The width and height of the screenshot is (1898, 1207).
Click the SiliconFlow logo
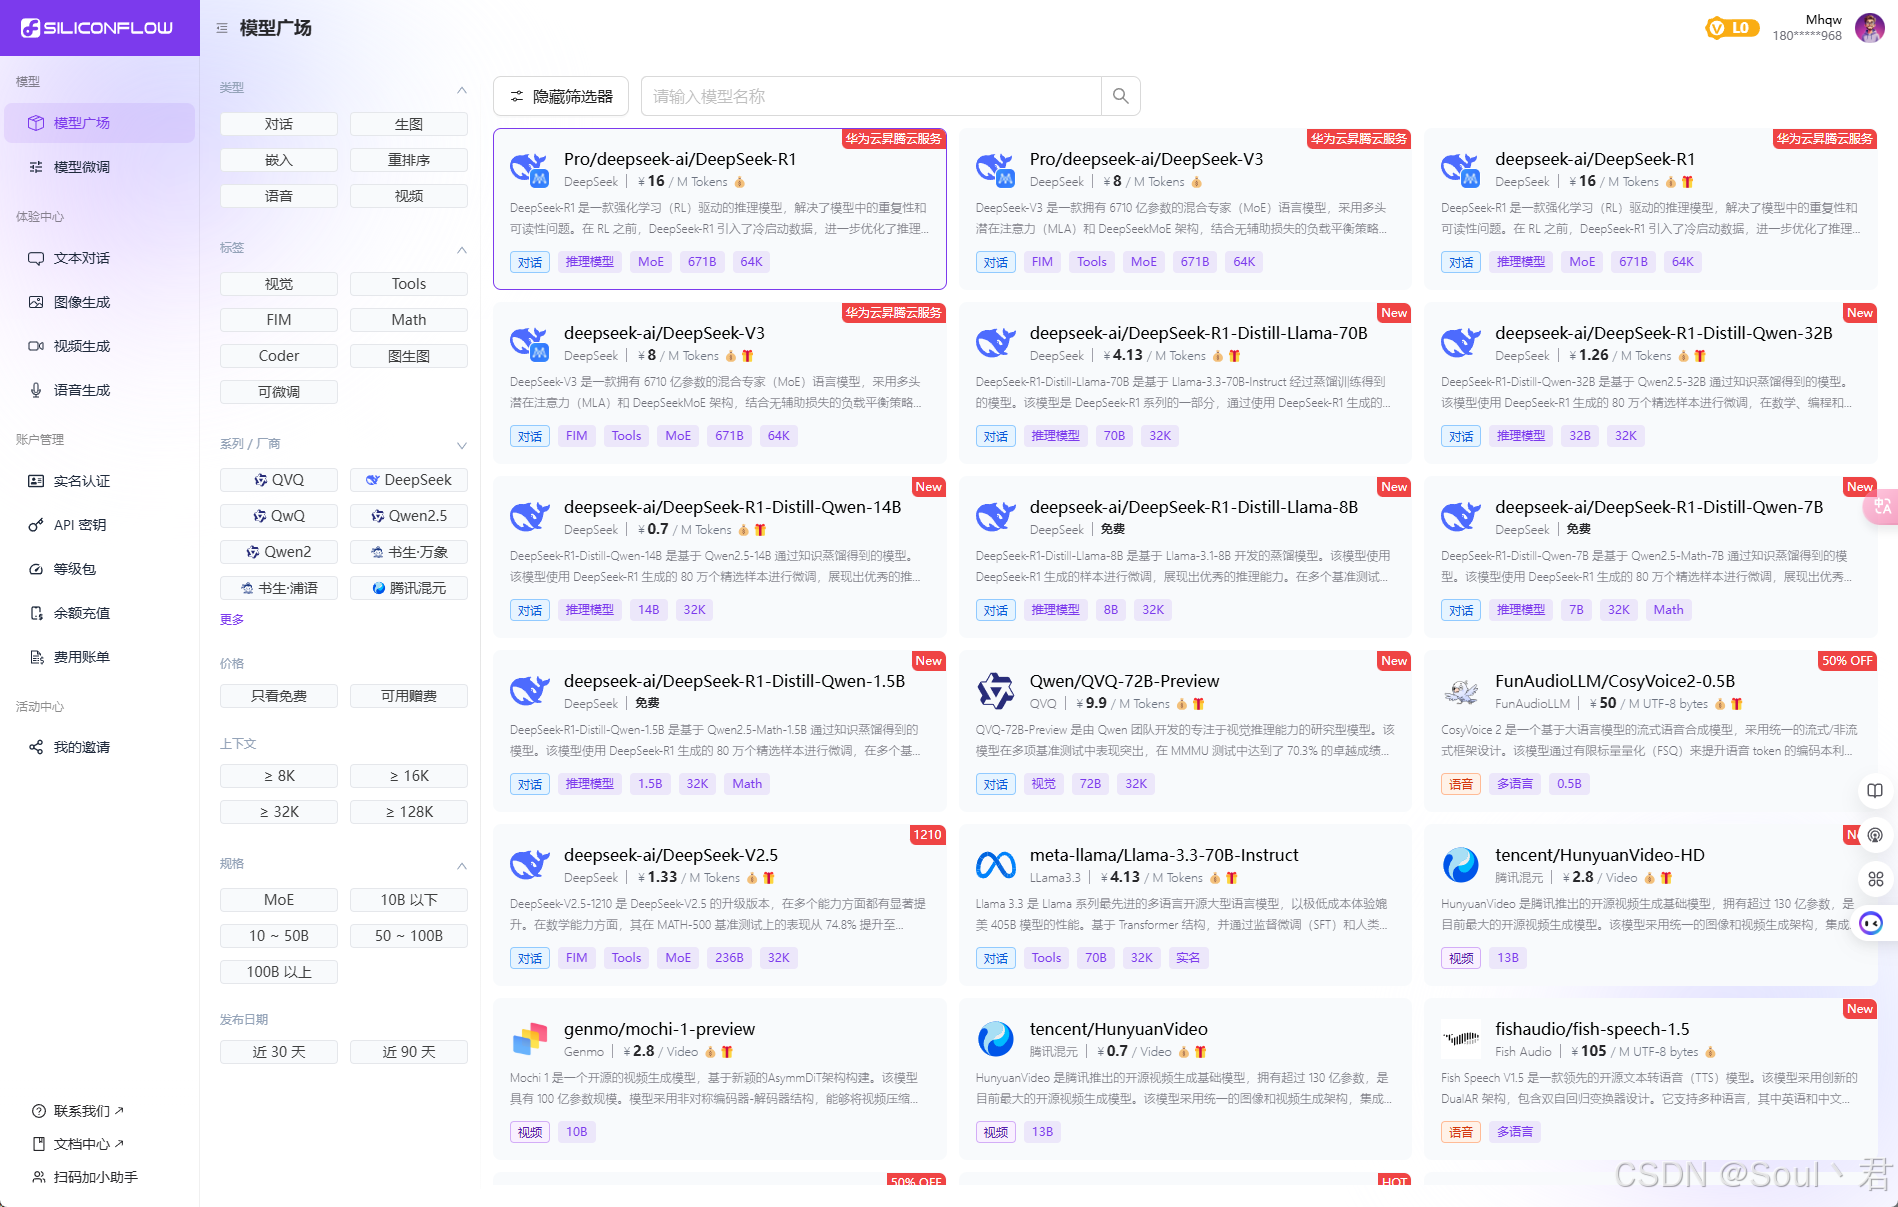(97, 28)
